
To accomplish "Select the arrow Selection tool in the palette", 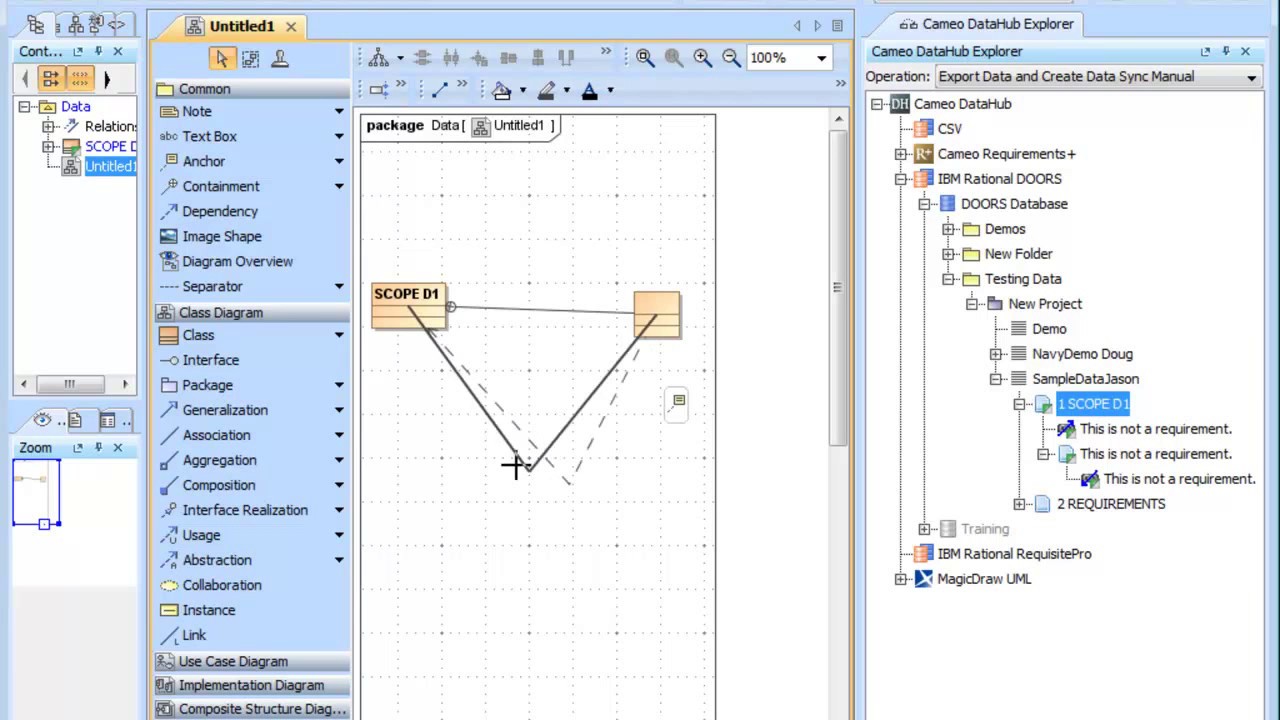I will tap(221, 59).
